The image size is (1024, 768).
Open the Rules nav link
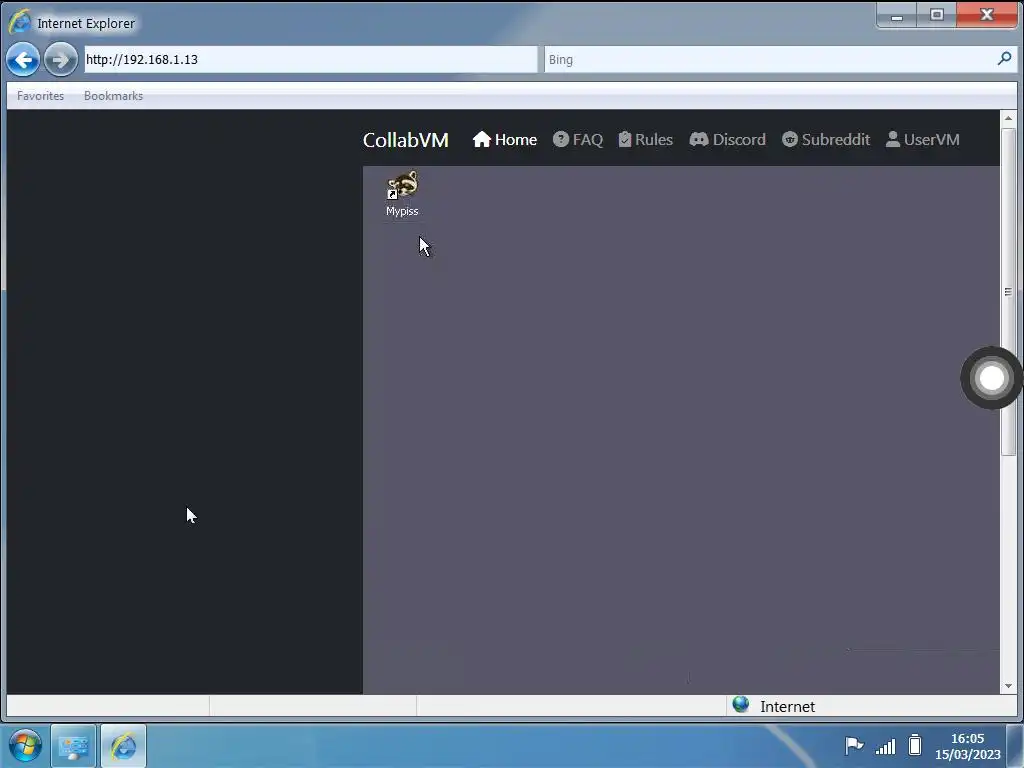[x=645, y=139]
